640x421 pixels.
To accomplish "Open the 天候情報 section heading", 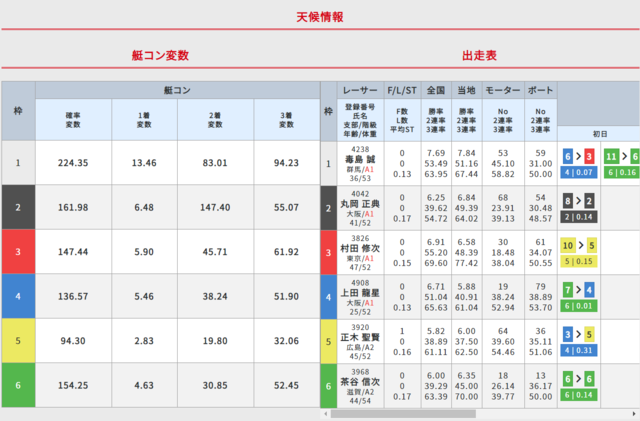I will pyautogui.click(x=320, y=17).
